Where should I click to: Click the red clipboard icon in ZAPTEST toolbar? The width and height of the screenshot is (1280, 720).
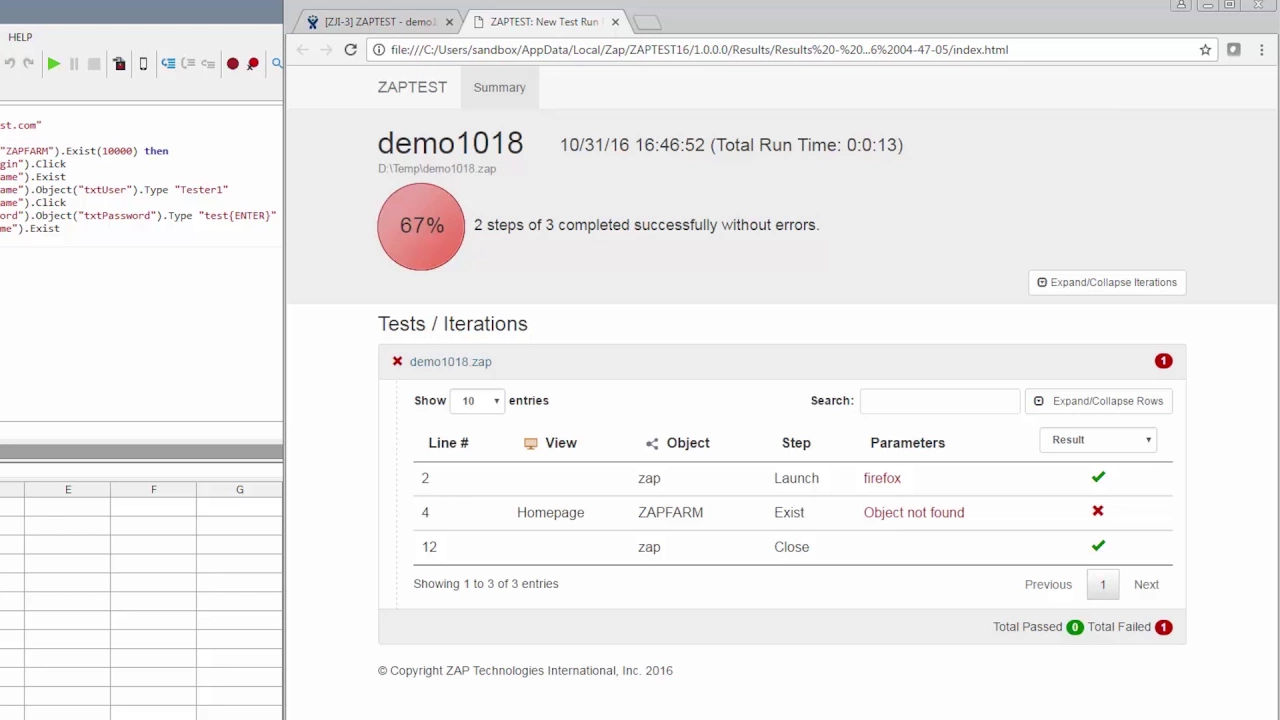coord(119,64)
